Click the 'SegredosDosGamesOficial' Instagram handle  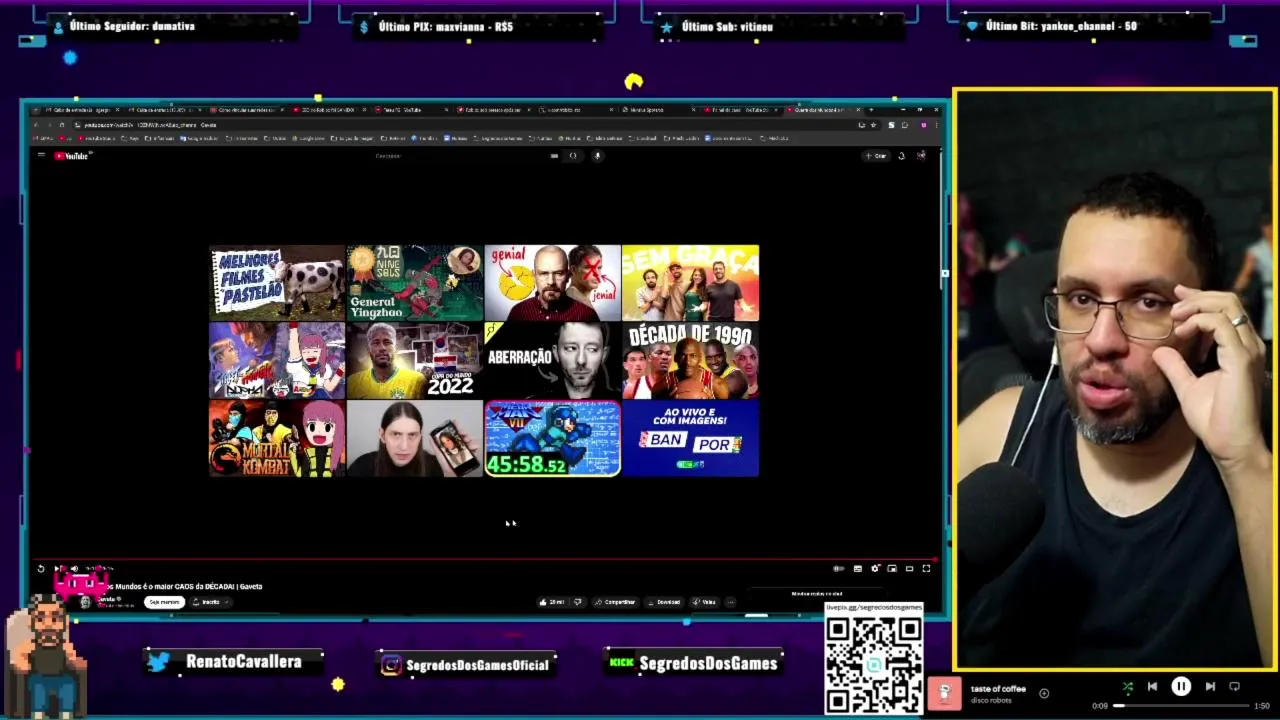pos(478,665)
